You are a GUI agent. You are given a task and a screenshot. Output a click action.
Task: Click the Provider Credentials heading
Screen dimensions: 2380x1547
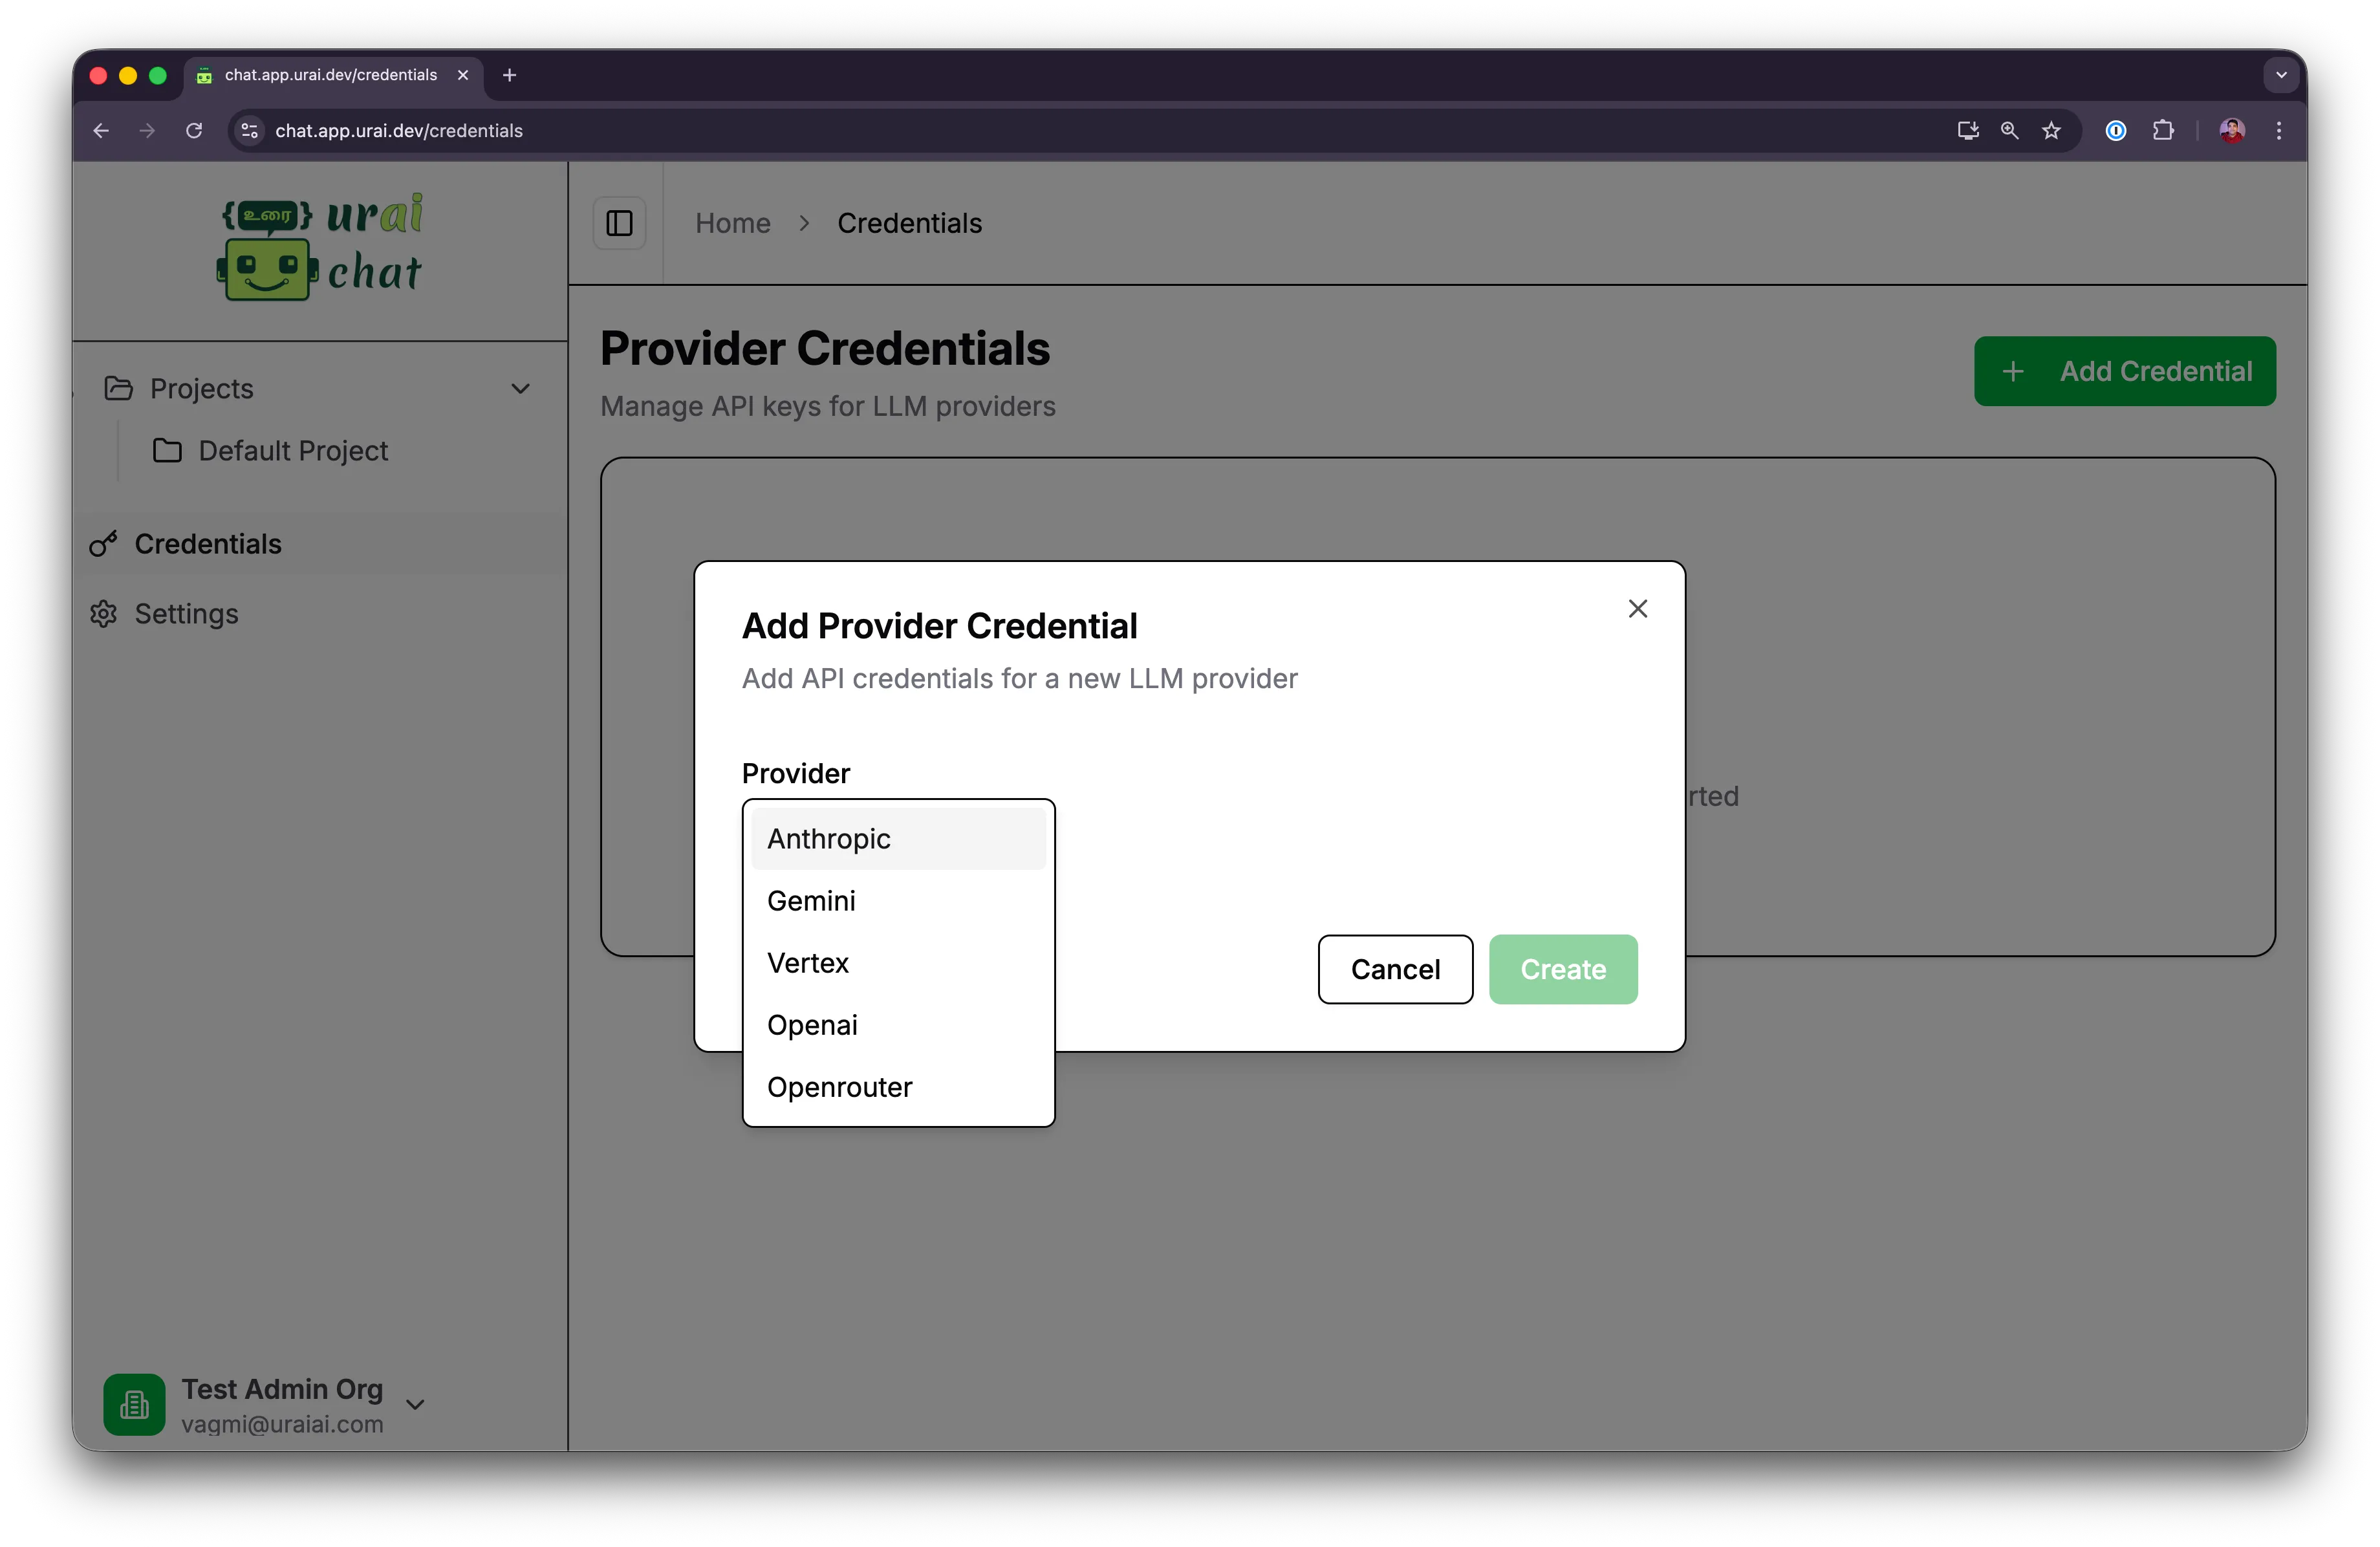coord(825,349)
